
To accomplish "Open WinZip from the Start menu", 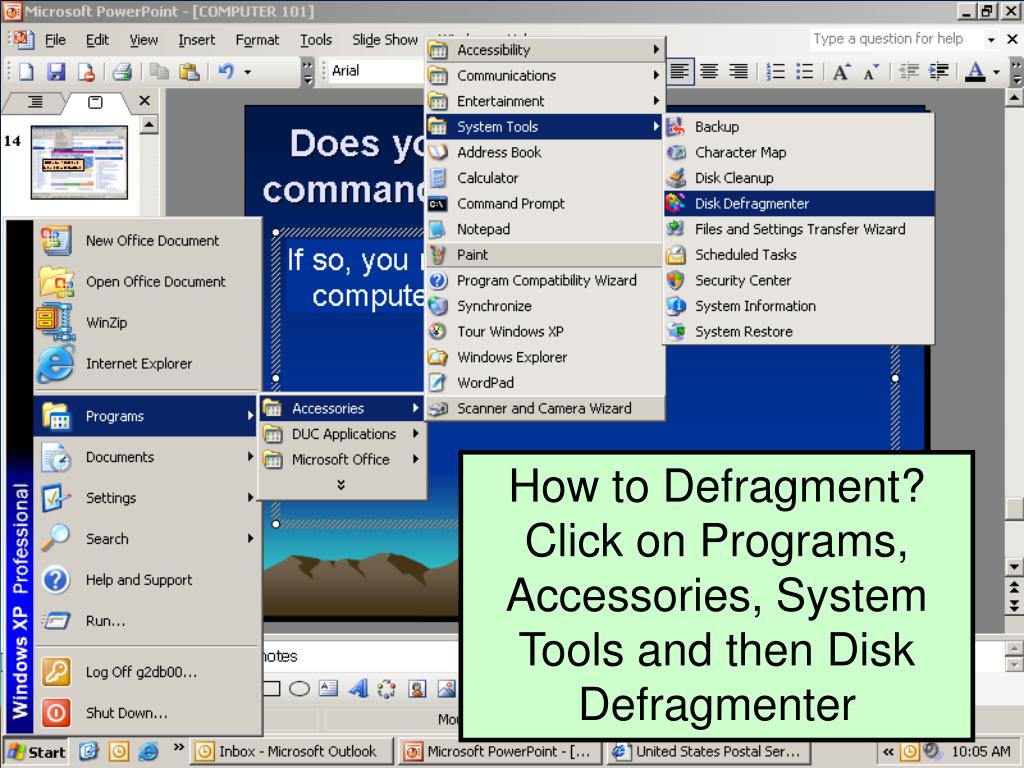I will (x=148, y=323).
